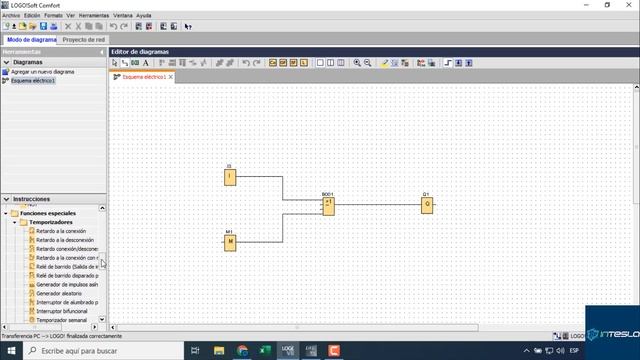640x360 pixels.
Task: Select the I input block on canvas
Action: click(230, 177)
